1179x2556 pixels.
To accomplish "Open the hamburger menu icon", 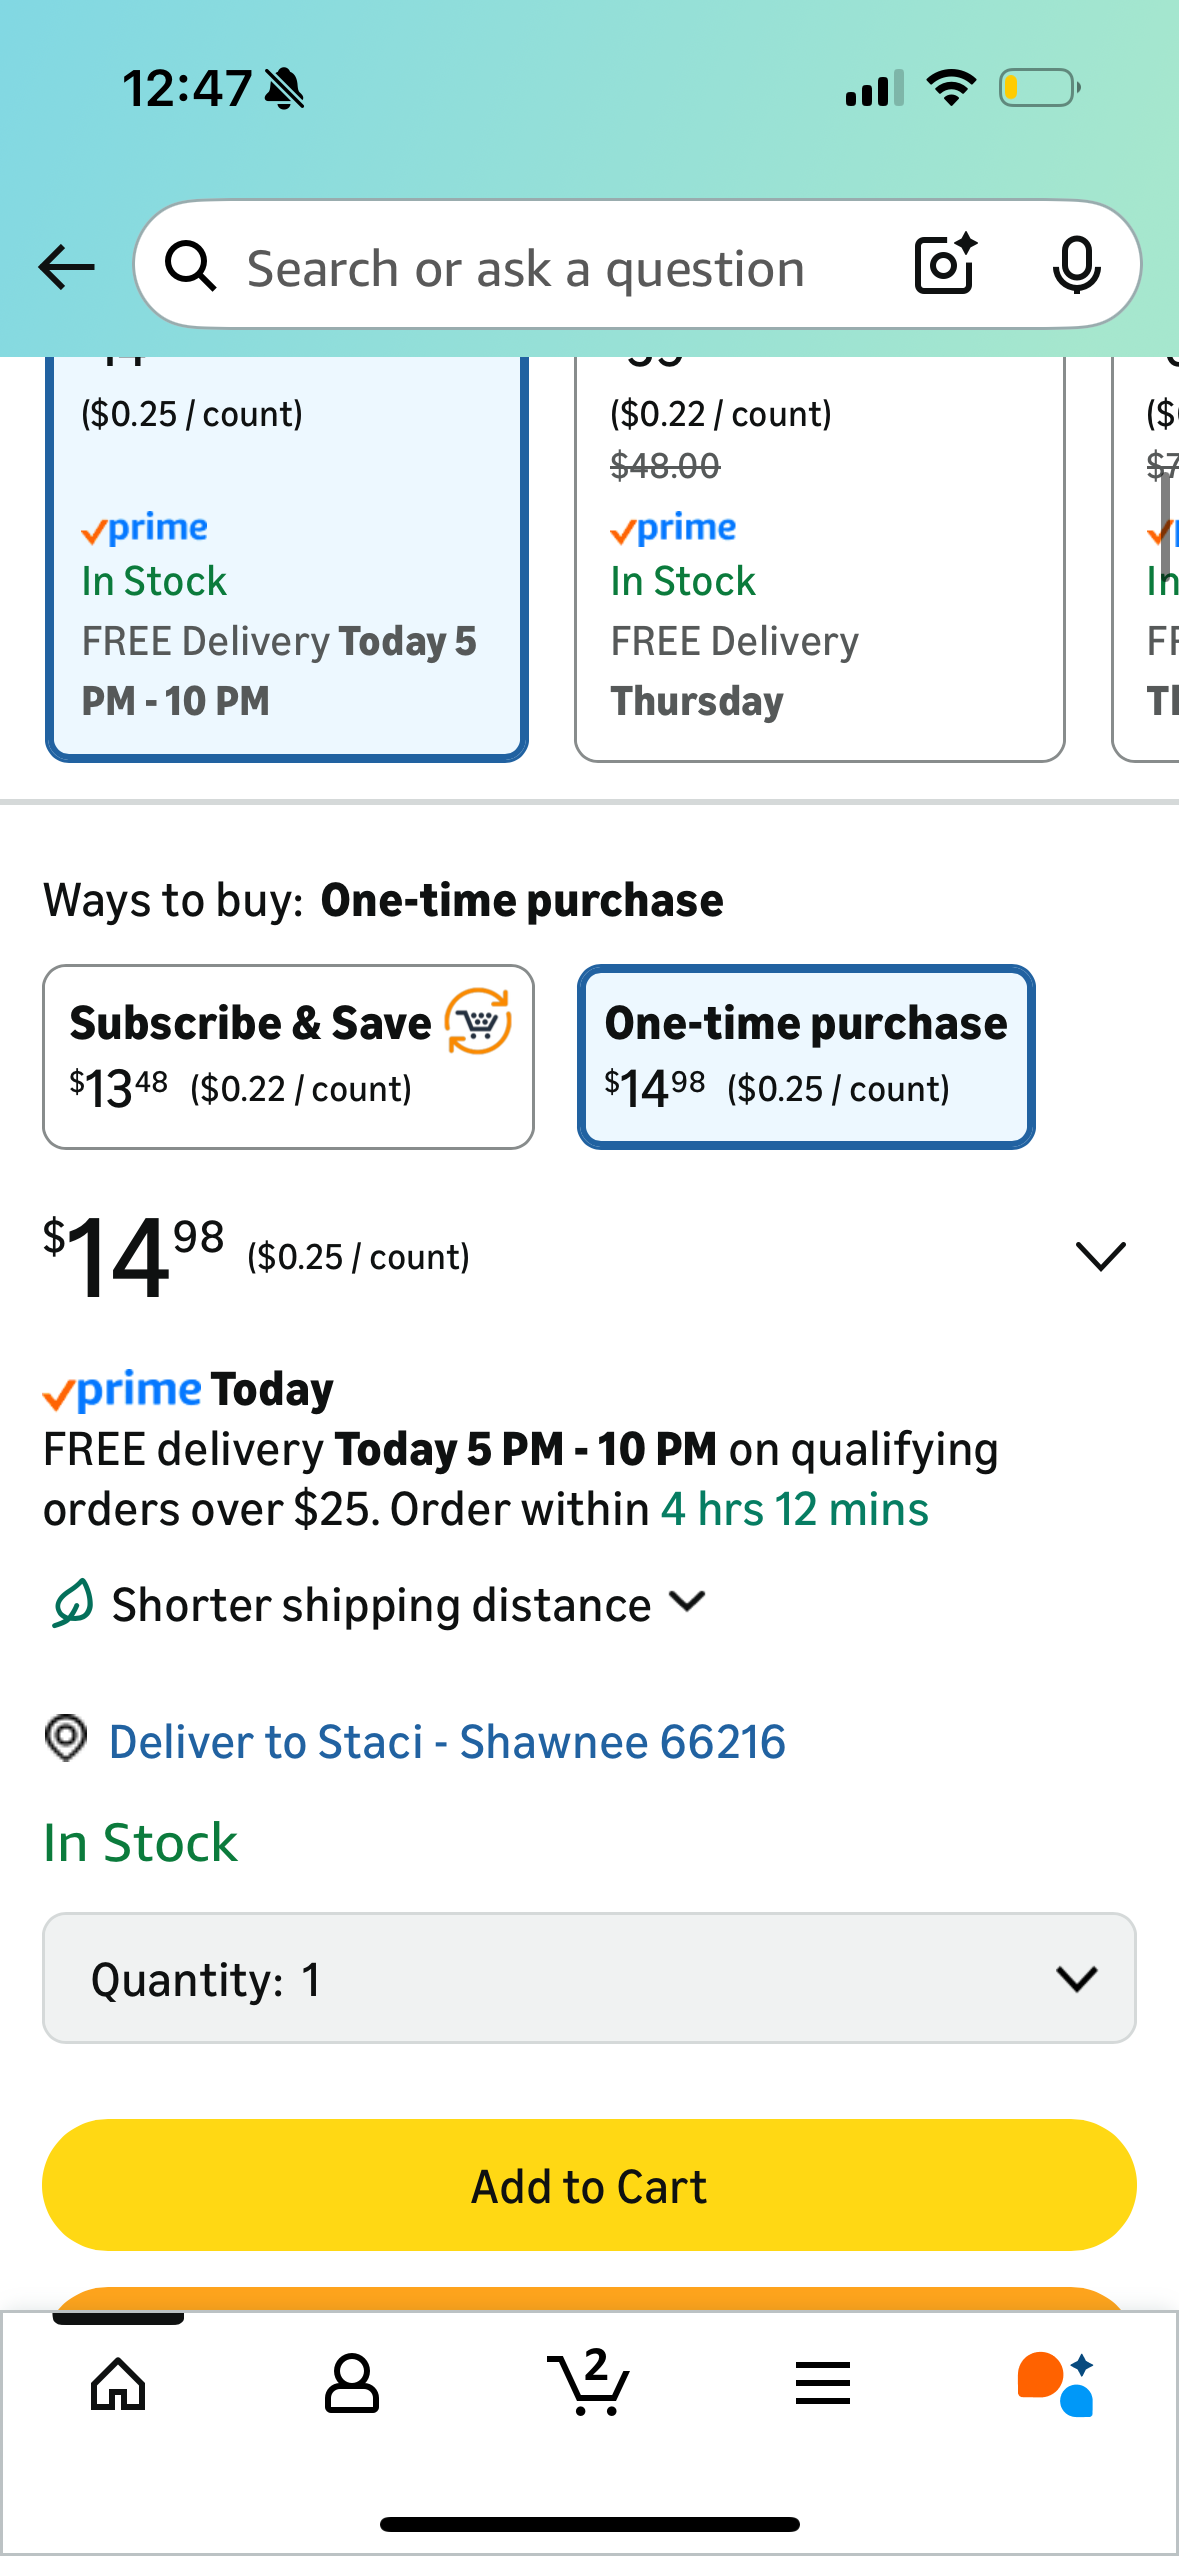I will point(823,2384).
